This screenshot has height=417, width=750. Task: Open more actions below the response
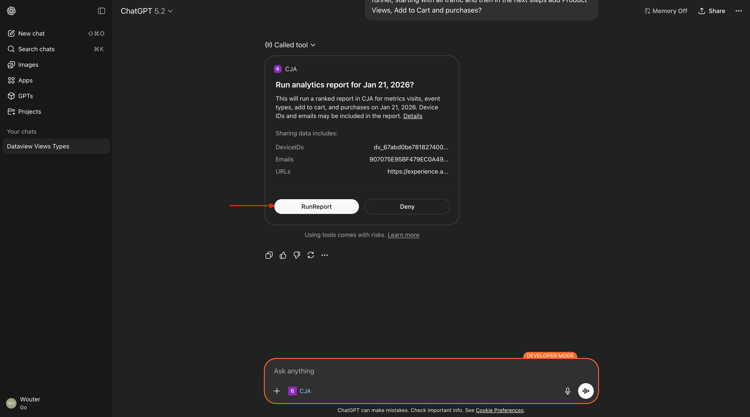tap(325, 255)
